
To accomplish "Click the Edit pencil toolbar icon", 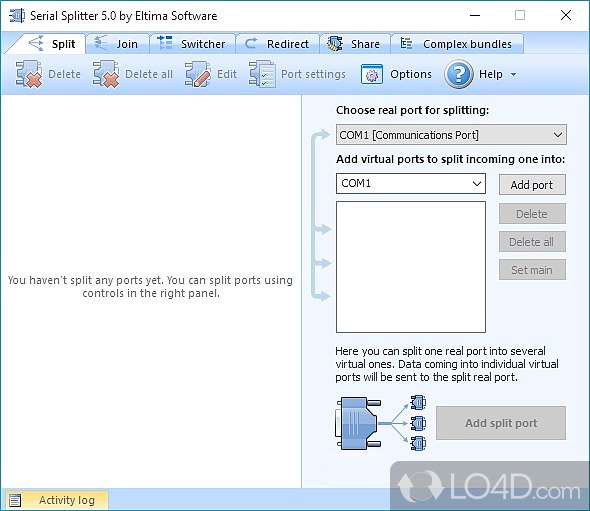I will pos(198,75).
